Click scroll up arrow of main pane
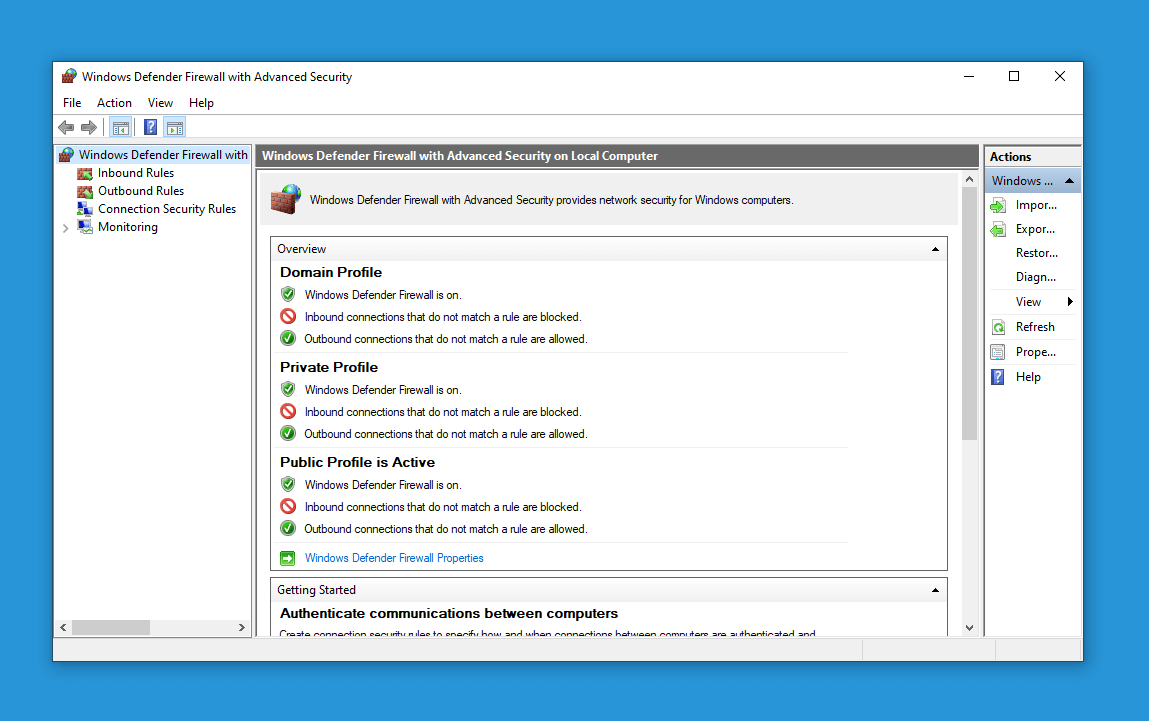The image size is (1149, 721). (x=969, y=180)
